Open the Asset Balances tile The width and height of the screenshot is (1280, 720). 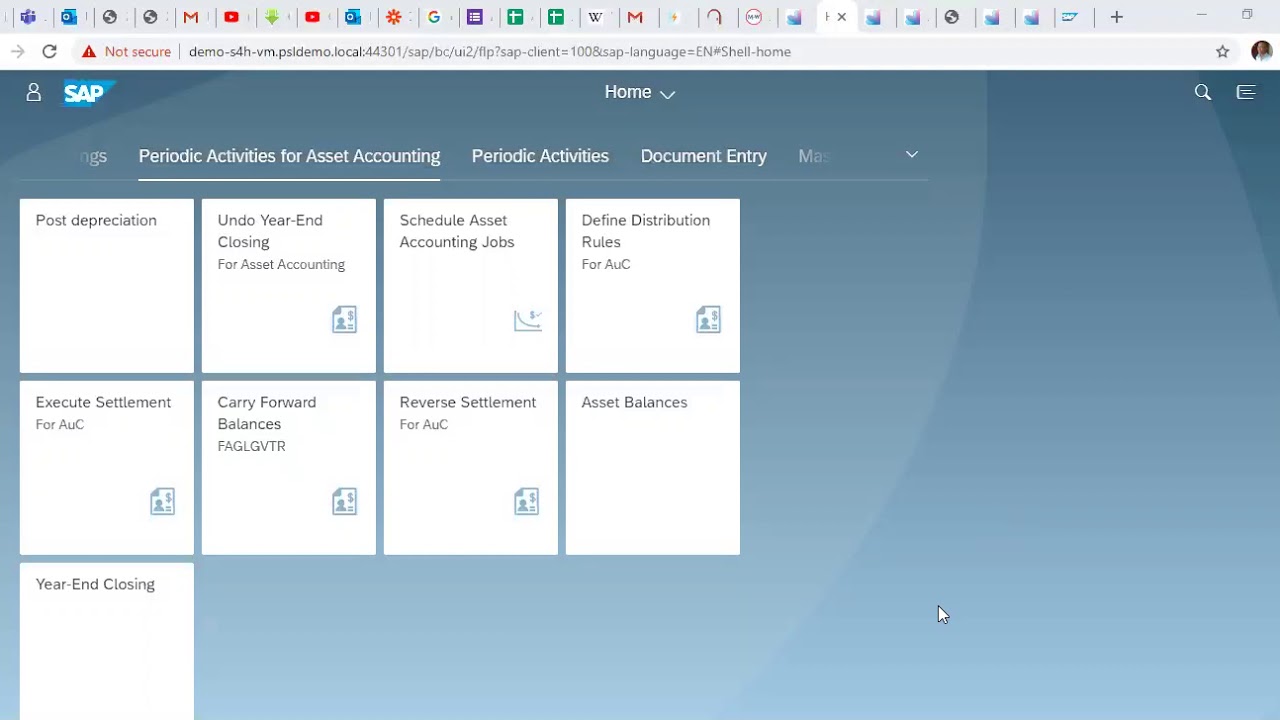click(653, 468)
